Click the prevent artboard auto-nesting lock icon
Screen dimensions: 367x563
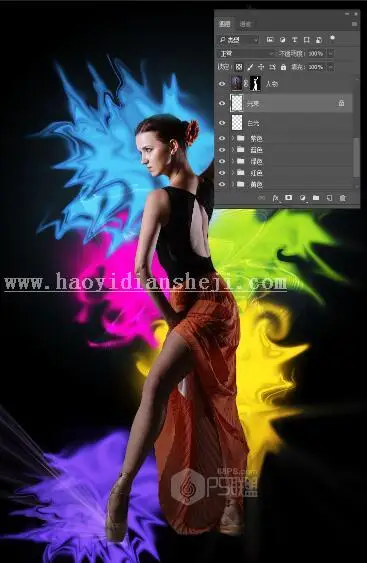coord(273,67)
